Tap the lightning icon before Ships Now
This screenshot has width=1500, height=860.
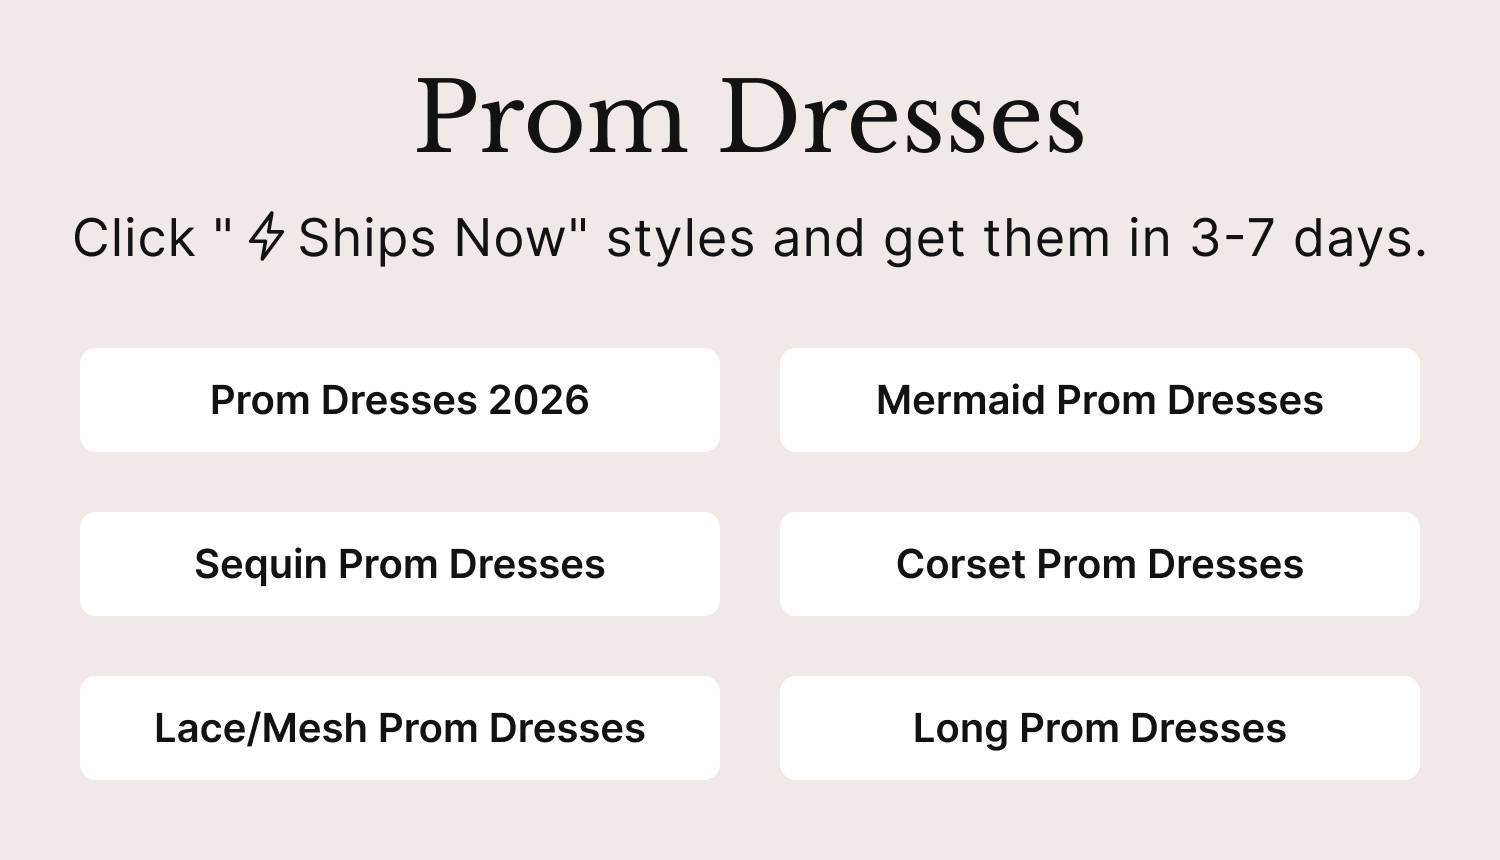pyautogui.click(x=266, y=238)
